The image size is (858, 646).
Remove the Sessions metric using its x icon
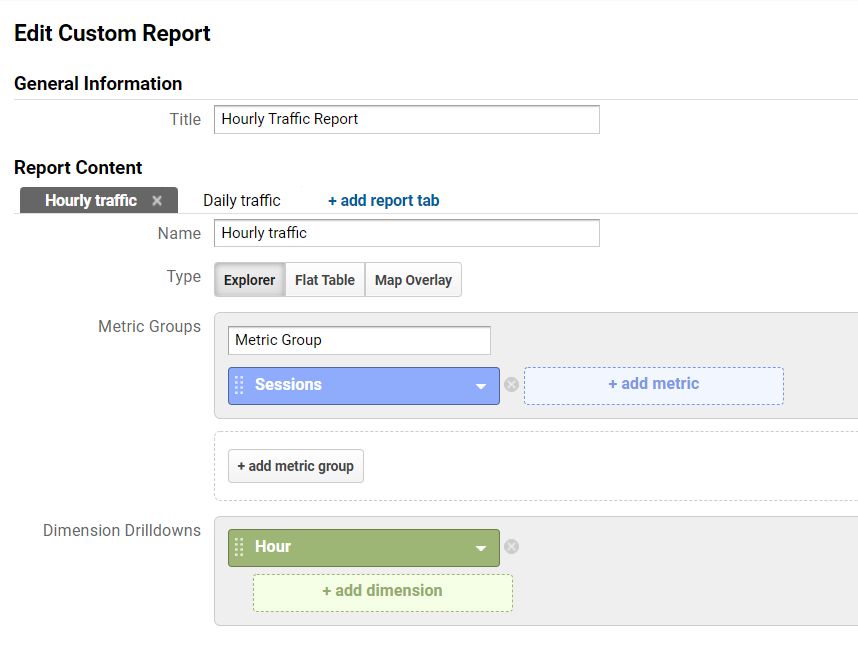click(511, 385)
